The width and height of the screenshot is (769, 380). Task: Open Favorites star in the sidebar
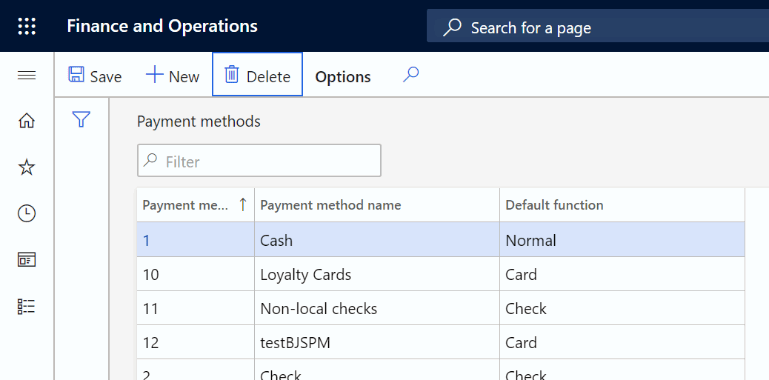(26, 168)
